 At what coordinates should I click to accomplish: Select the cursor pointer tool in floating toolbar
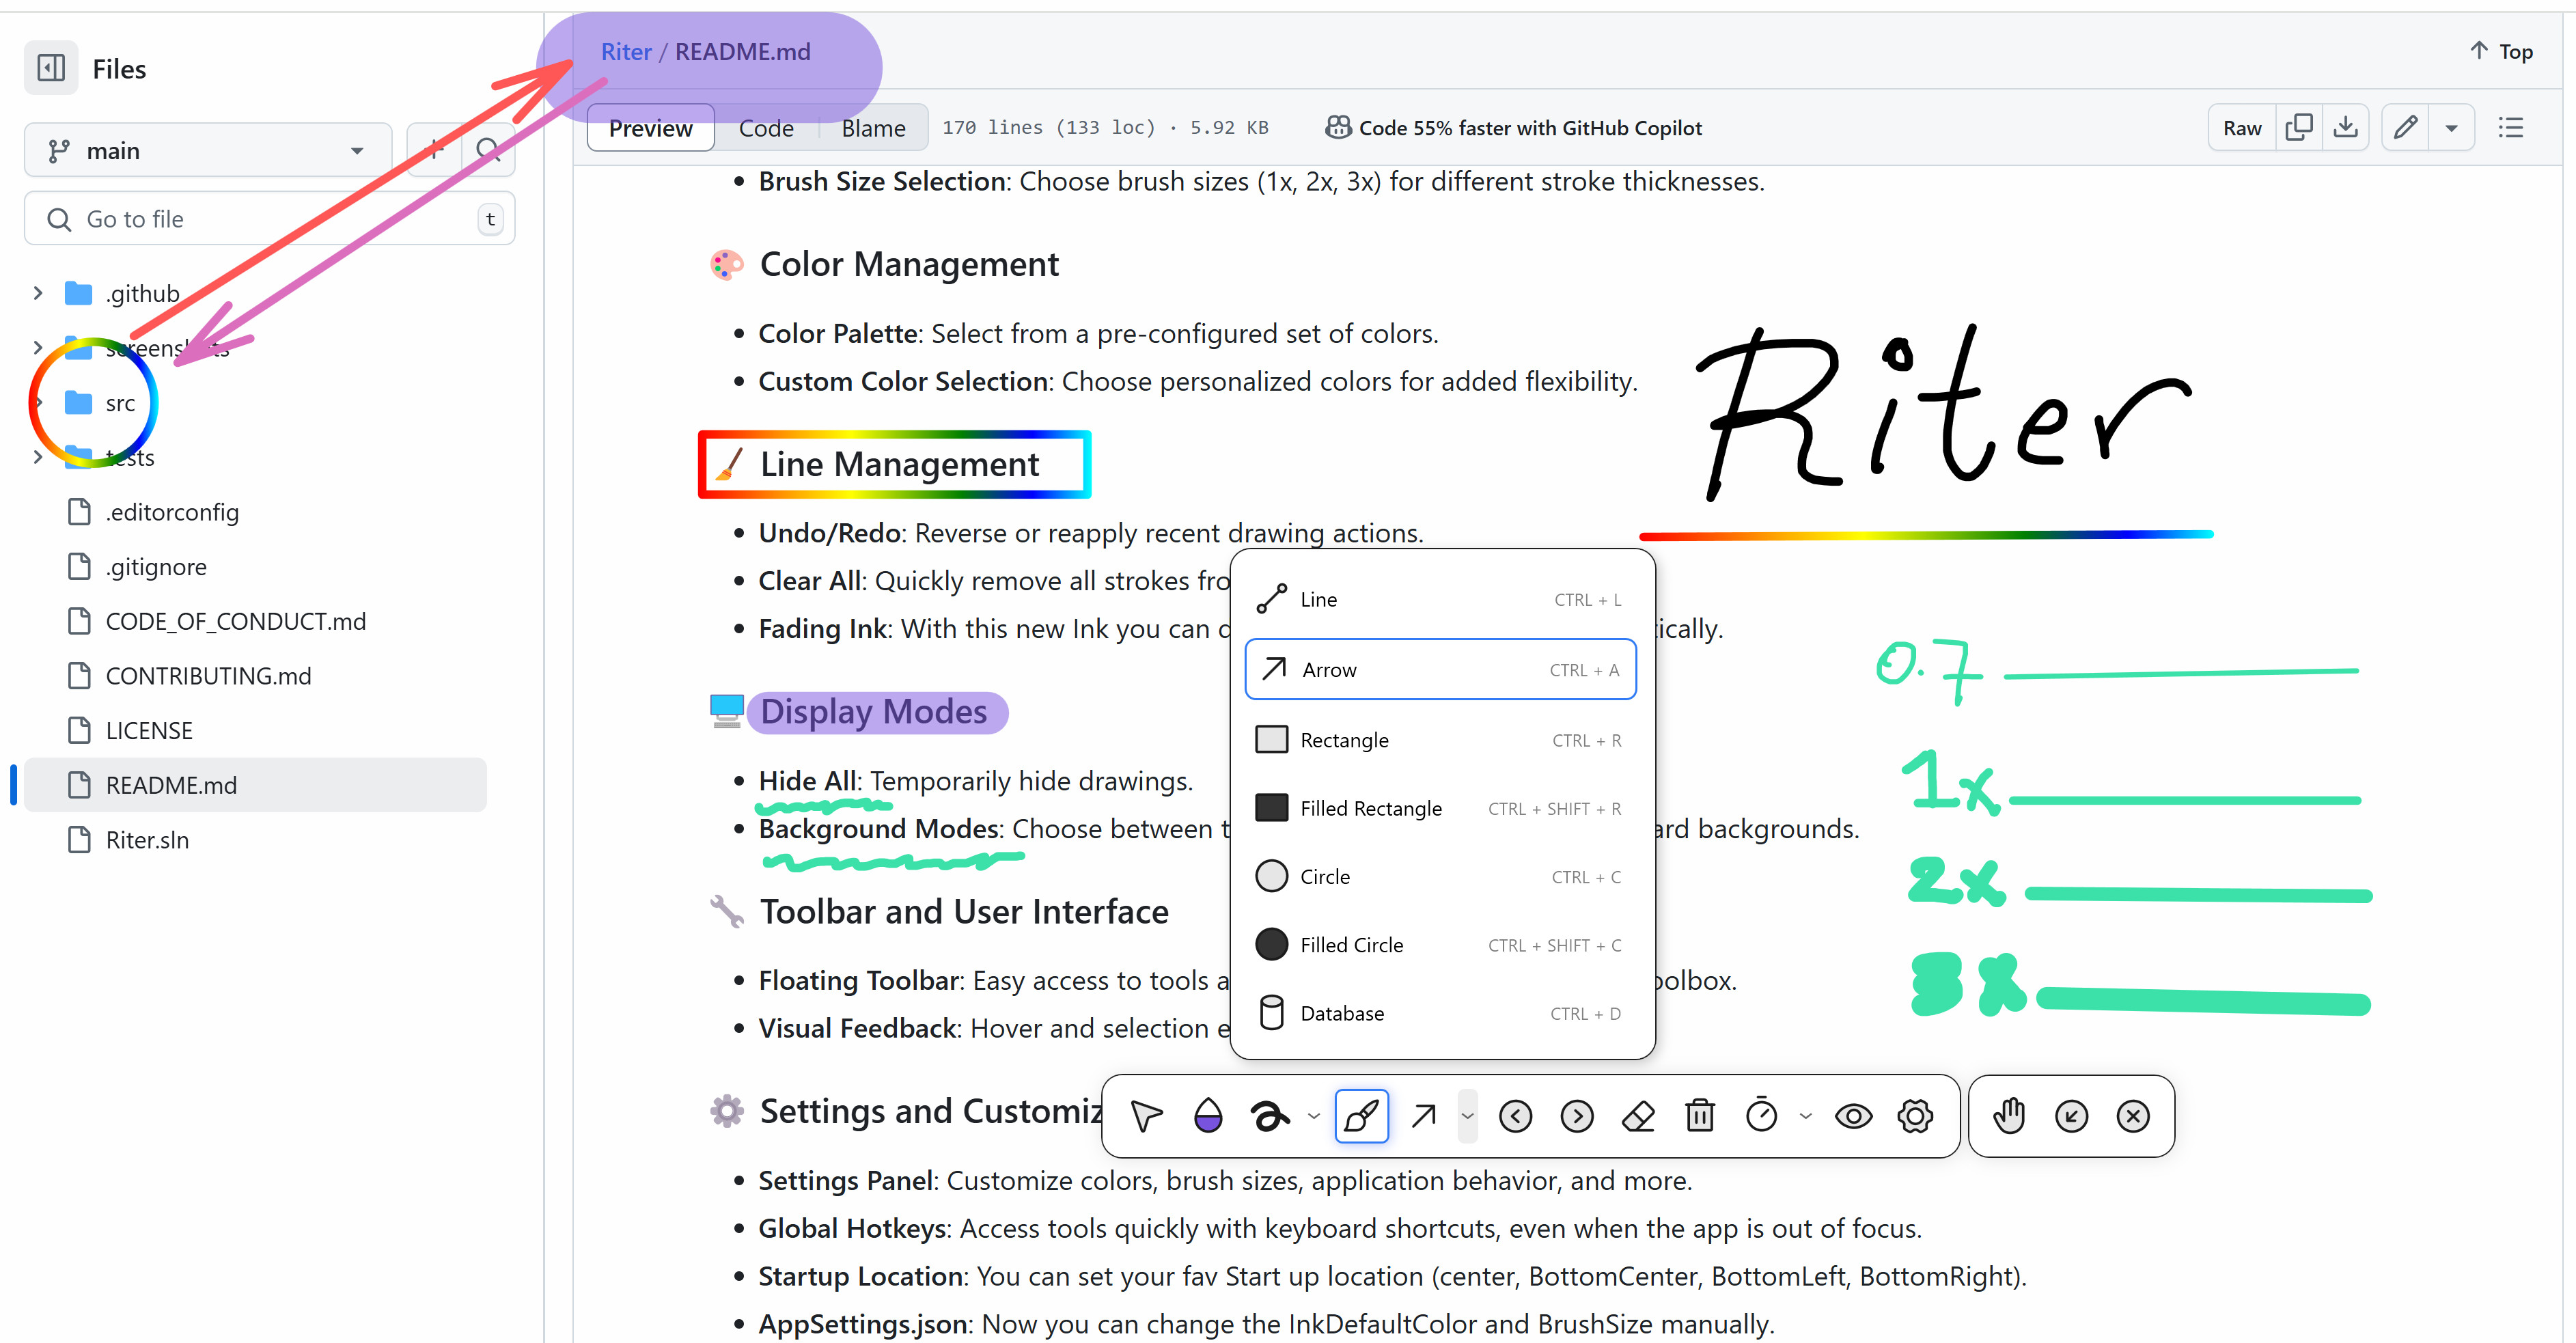[1146, 1116]
